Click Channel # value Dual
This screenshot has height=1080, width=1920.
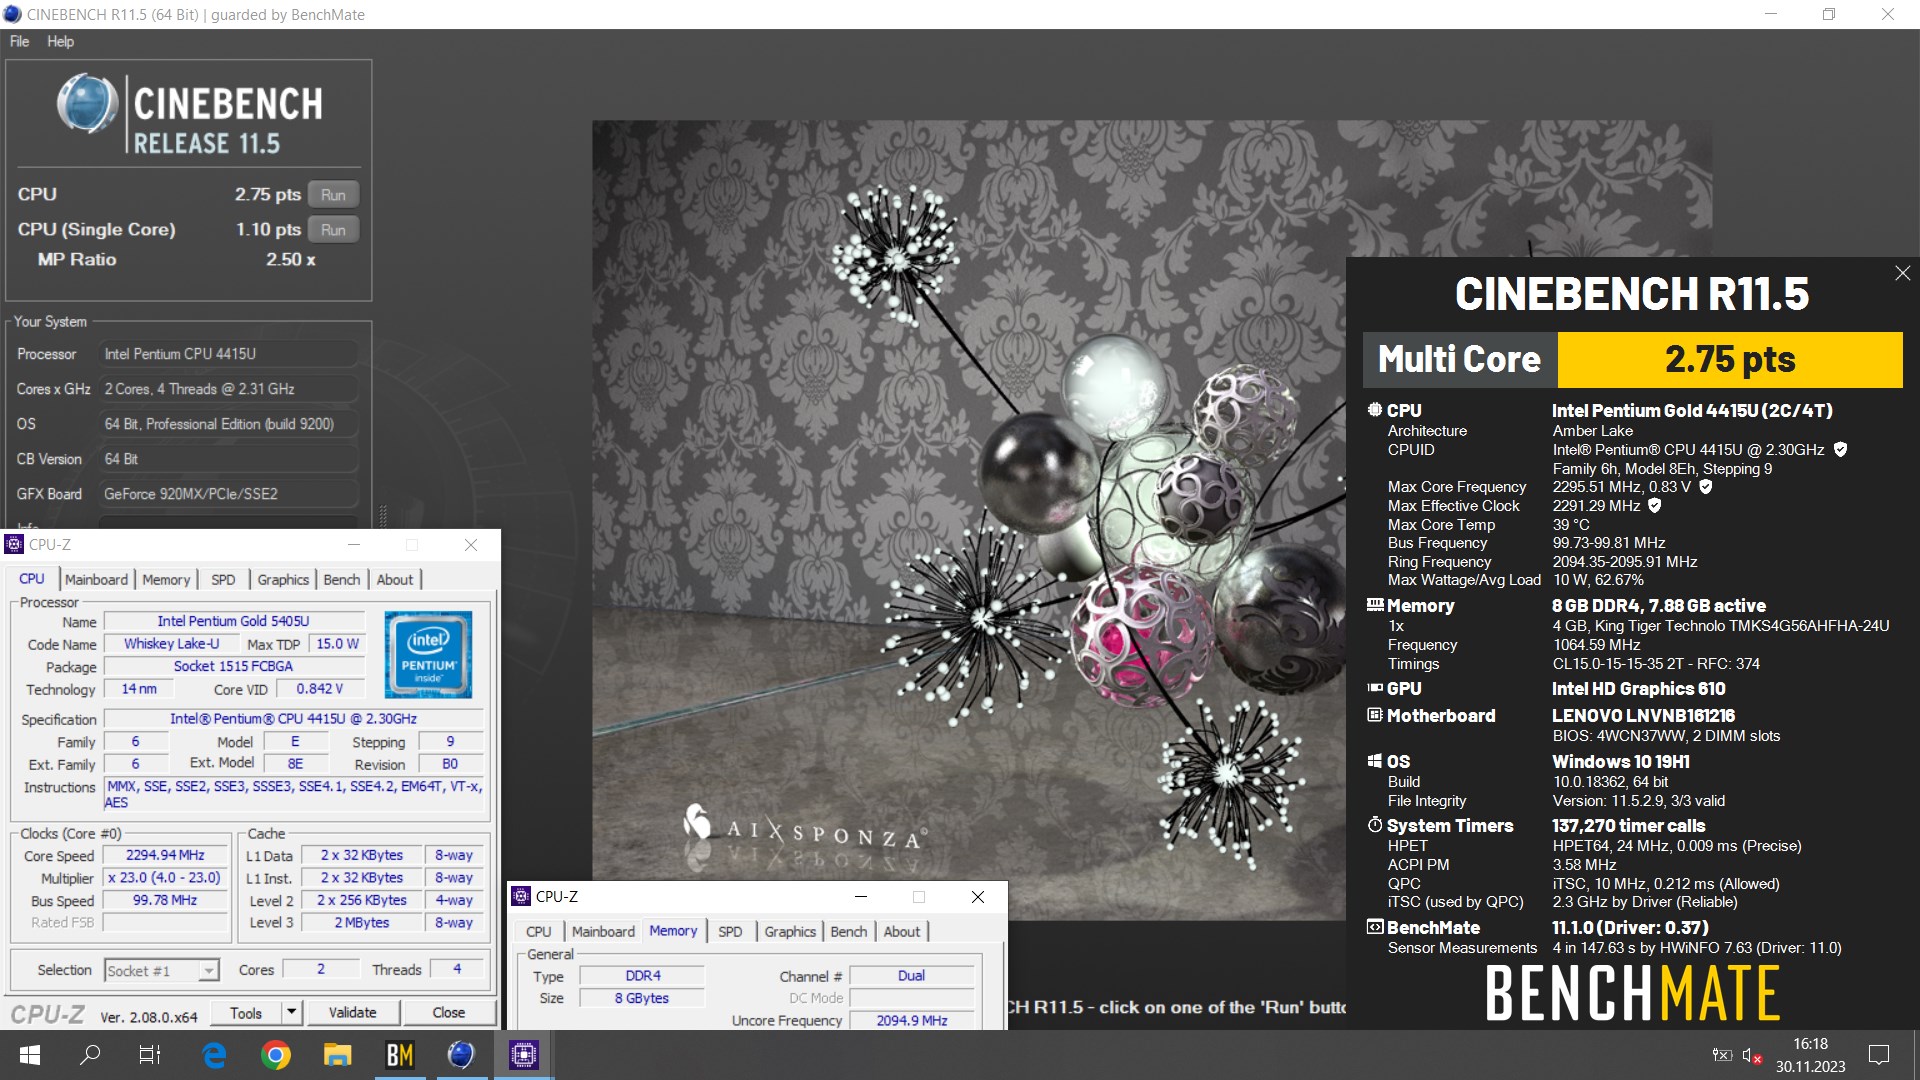click(x=912, y=976)
